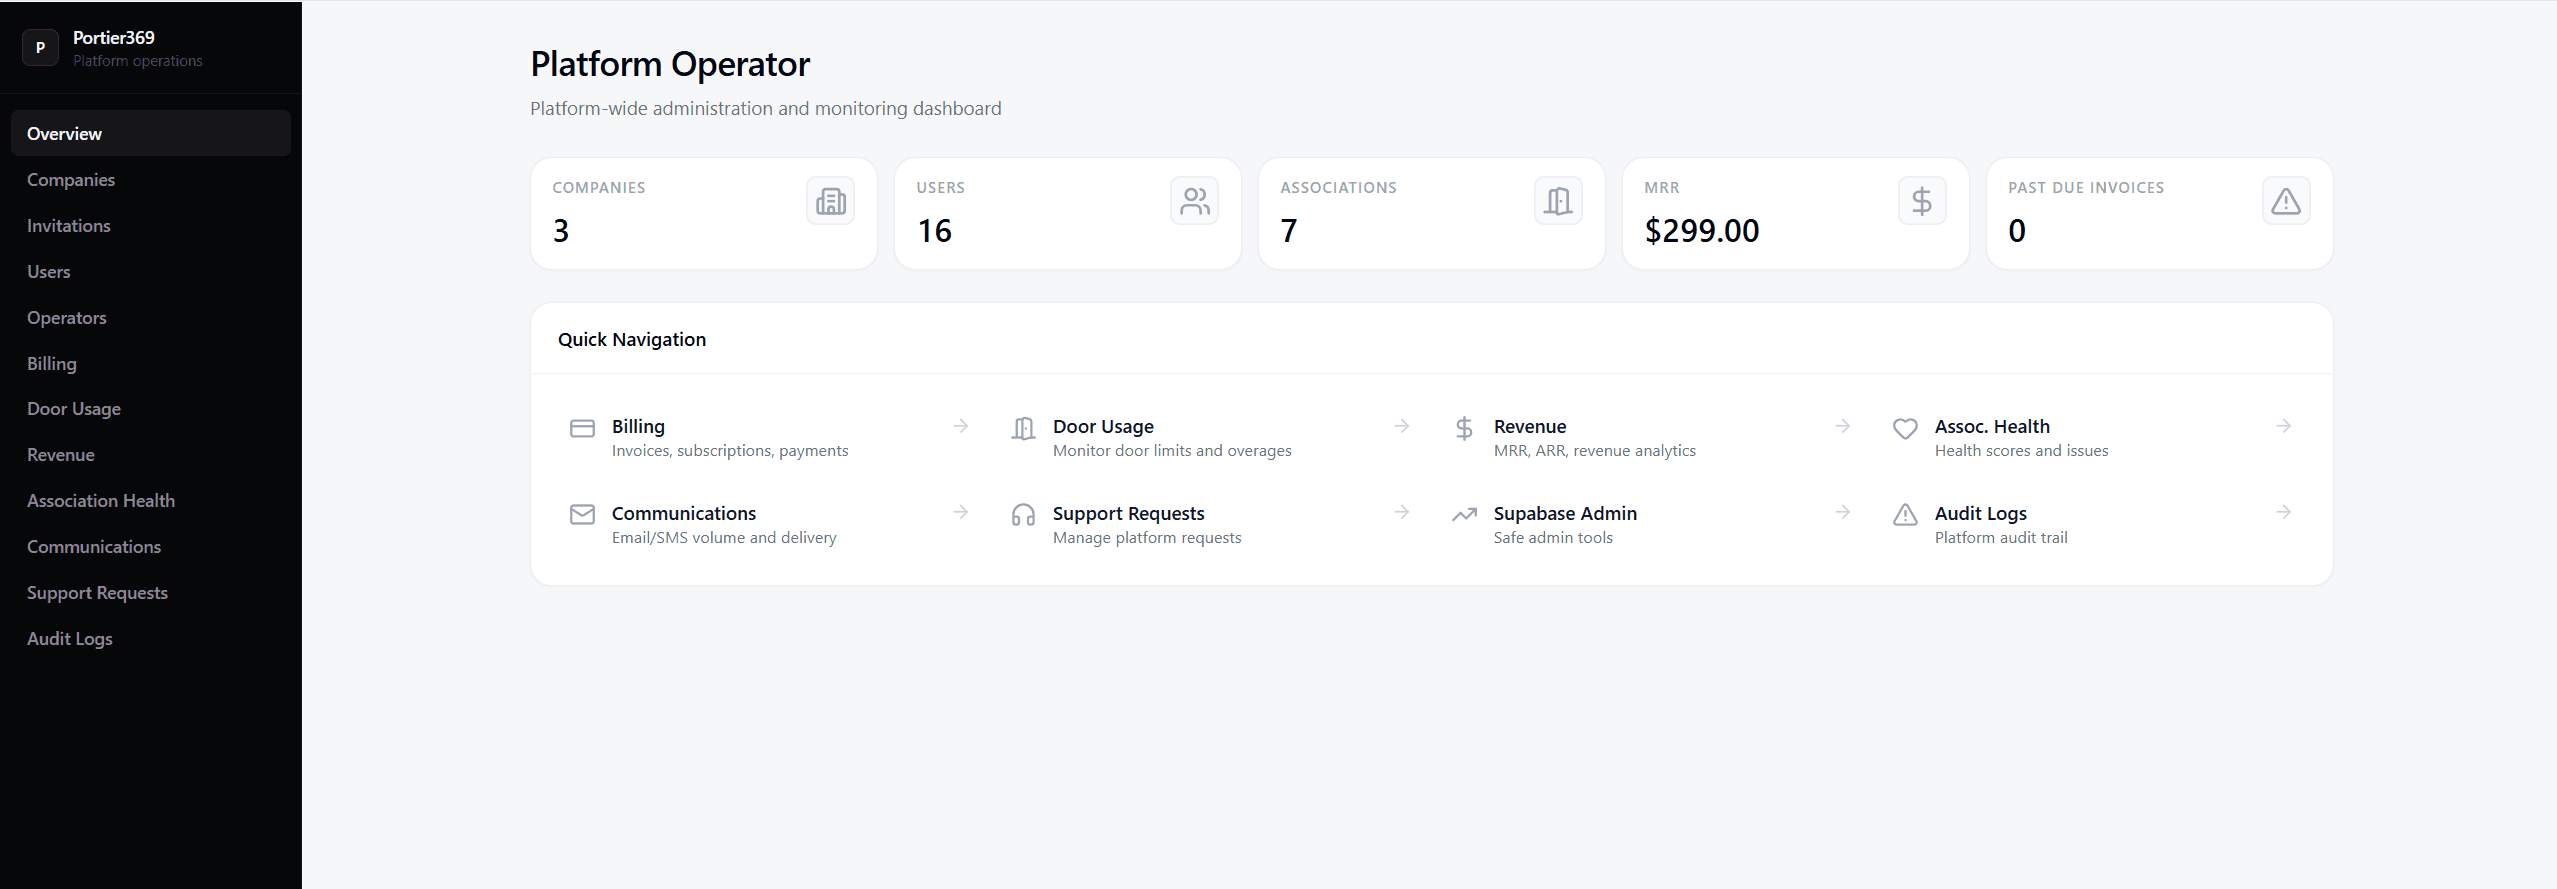Click the Past Due Invoices value 0
The width and height of the screenshot is (2557, 889).
[x=2017, y=231]
